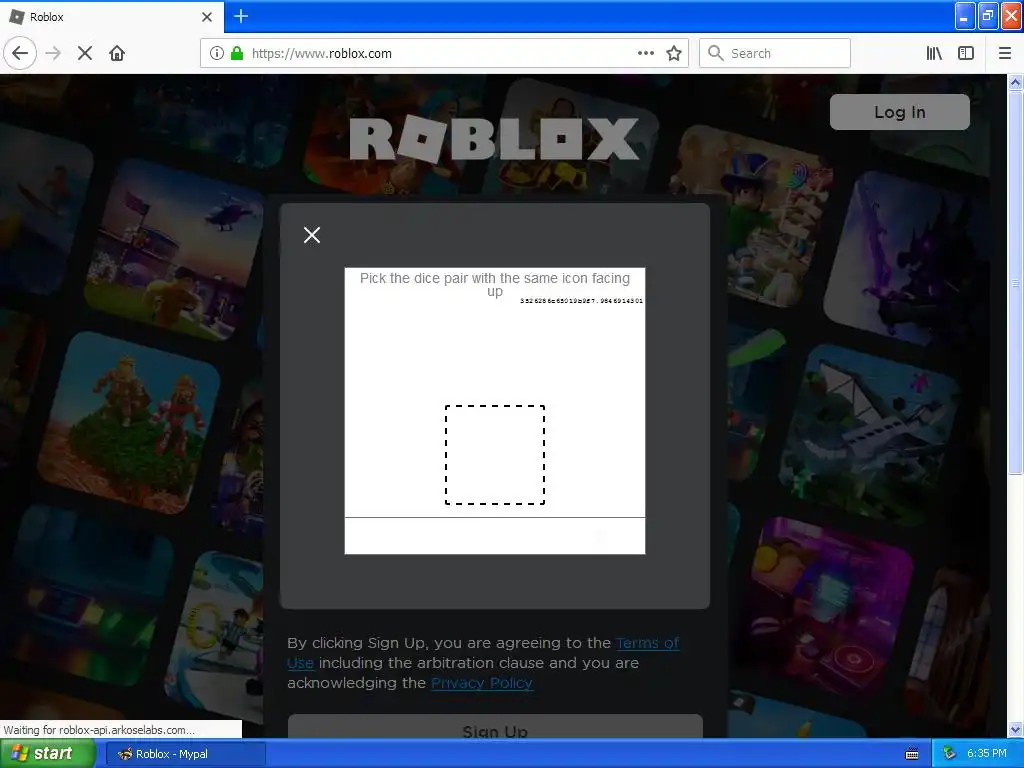This screenshot has height=768, width=1024.
Task: Click the green secure padlock icon
Action: pyautogui.click(x=237, y=53)
